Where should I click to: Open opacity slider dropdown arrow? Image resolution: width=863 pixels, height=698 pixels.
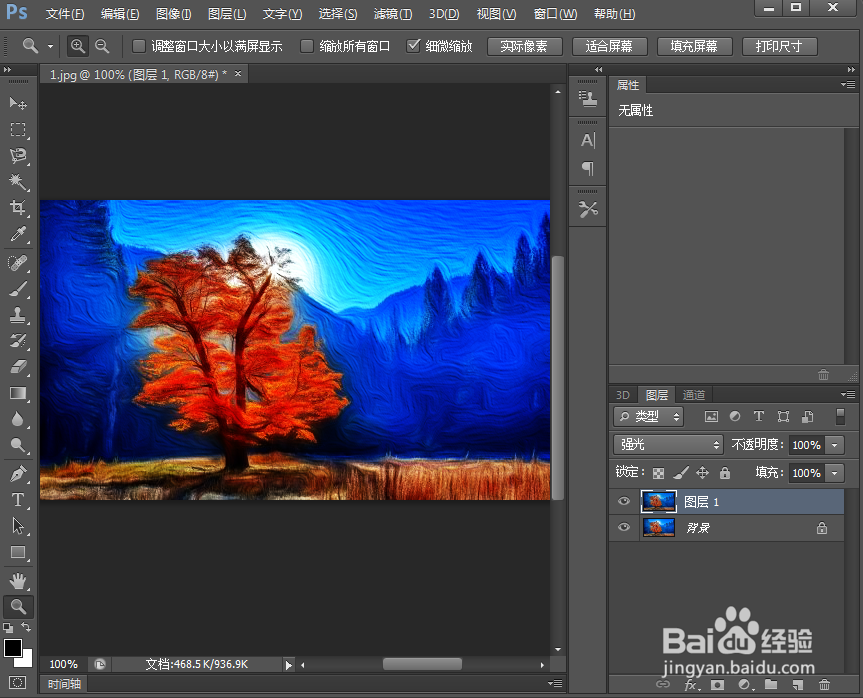(x=835, y=444)
